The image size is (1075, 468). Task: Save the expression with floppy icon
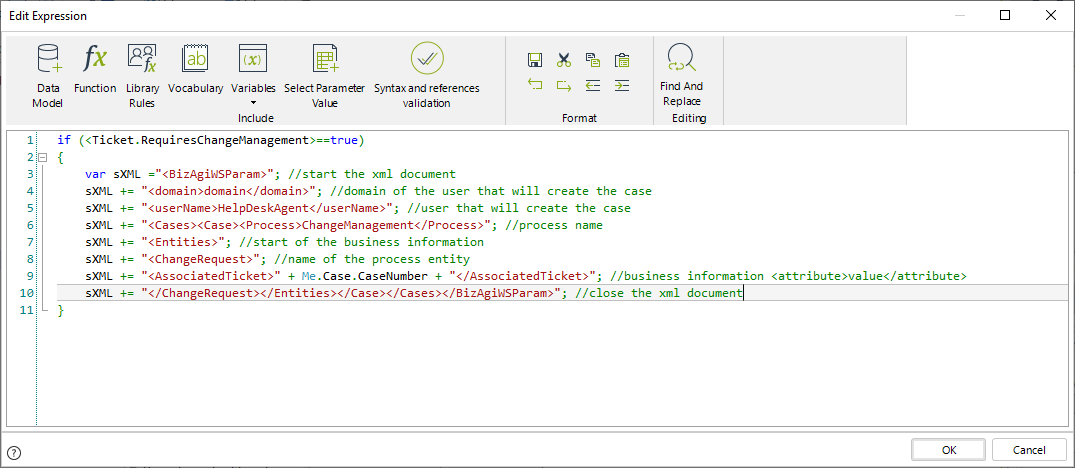pyautogui.click(x=535, y=60)
